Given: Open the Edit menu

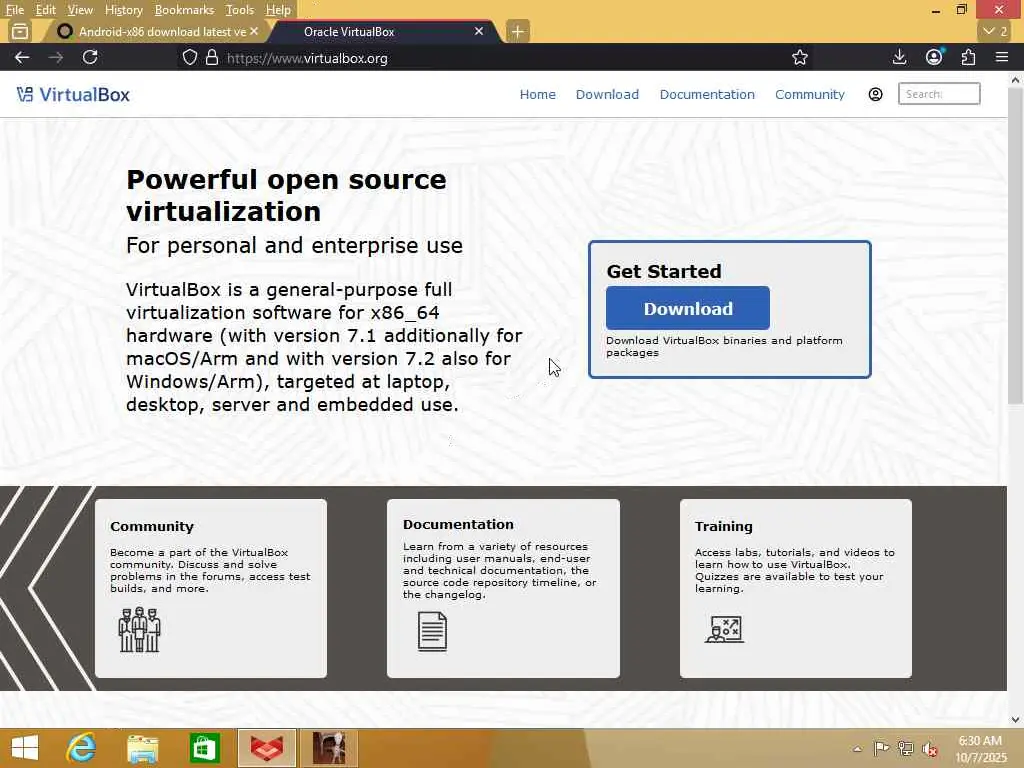Looking at the screenshot, I should click(x=45, y=10).
